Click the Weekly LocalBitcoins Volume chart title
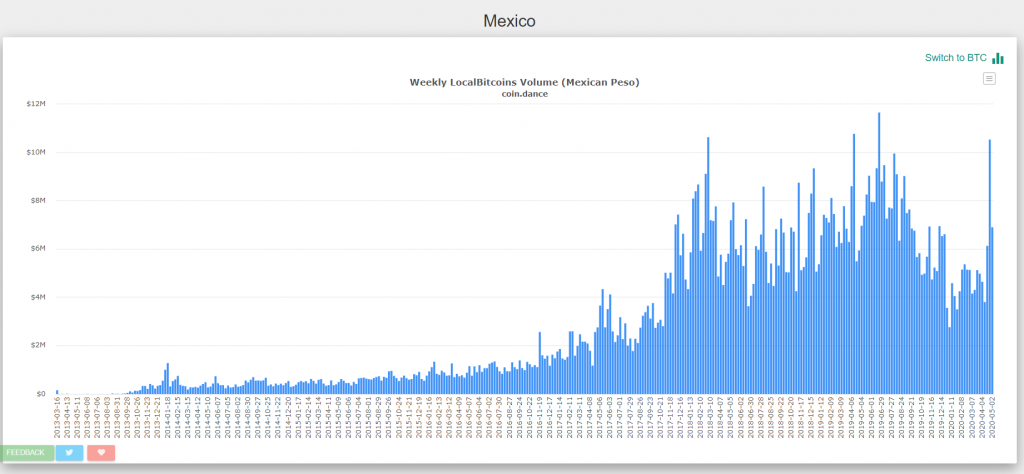The width and height of the screenshot is (1024, 474). click(524, 82)
